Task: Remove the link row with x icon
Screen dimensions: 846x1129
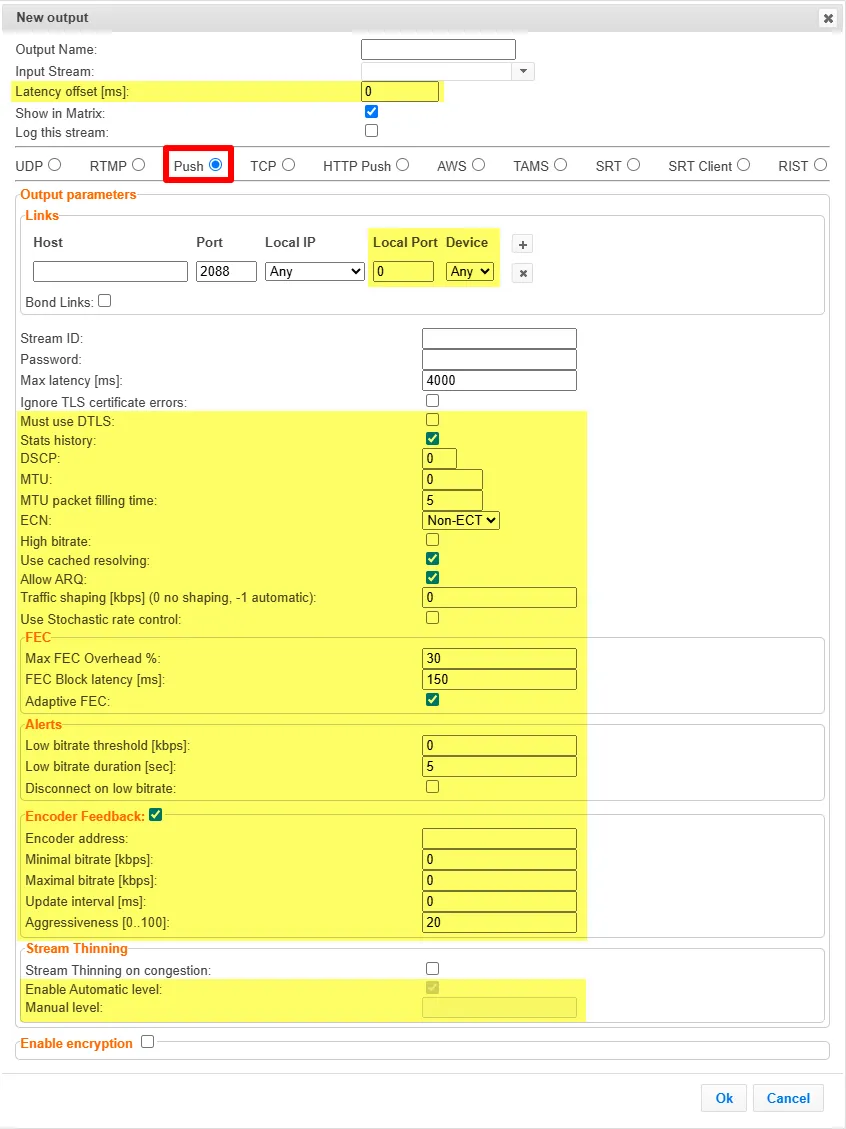Action: pos(523,274)
